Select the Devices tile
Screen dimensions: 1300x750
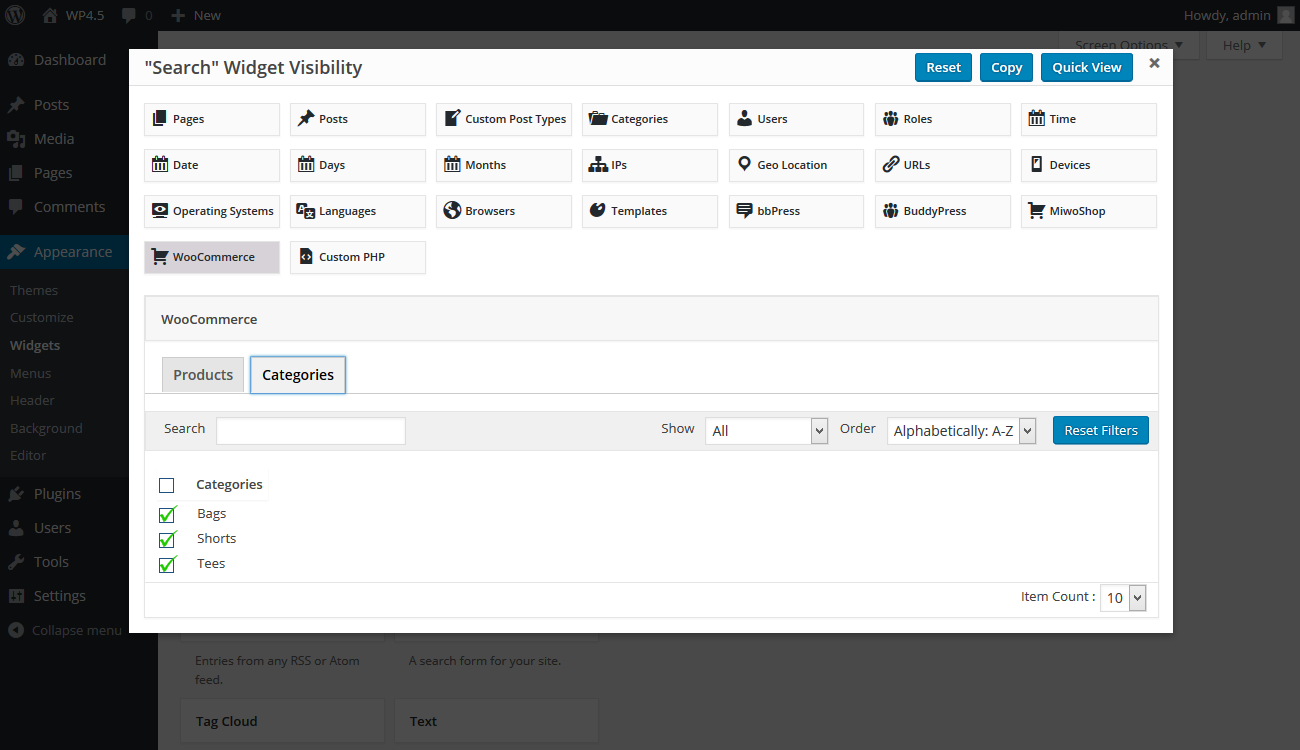tap(1089, 165)
